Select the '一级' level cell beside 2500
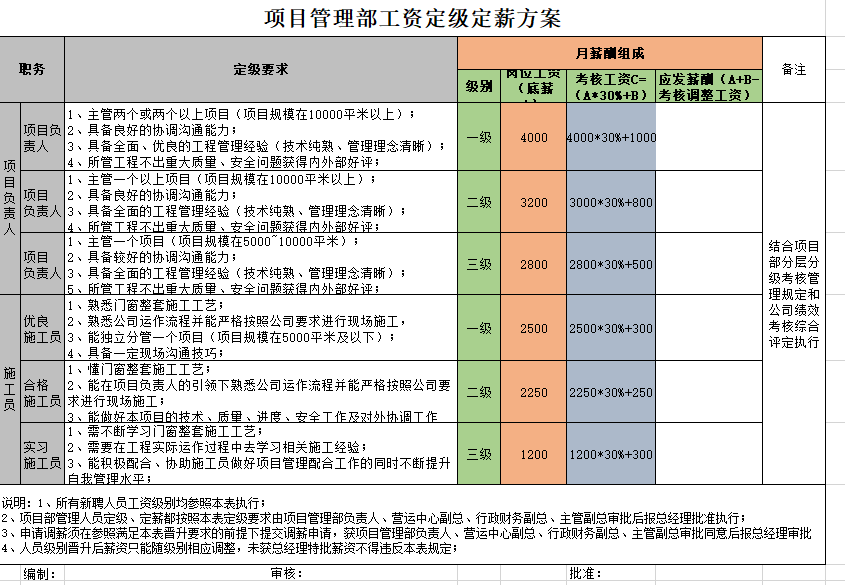This screenshot has height=585, width=845. tap(479, 328)
